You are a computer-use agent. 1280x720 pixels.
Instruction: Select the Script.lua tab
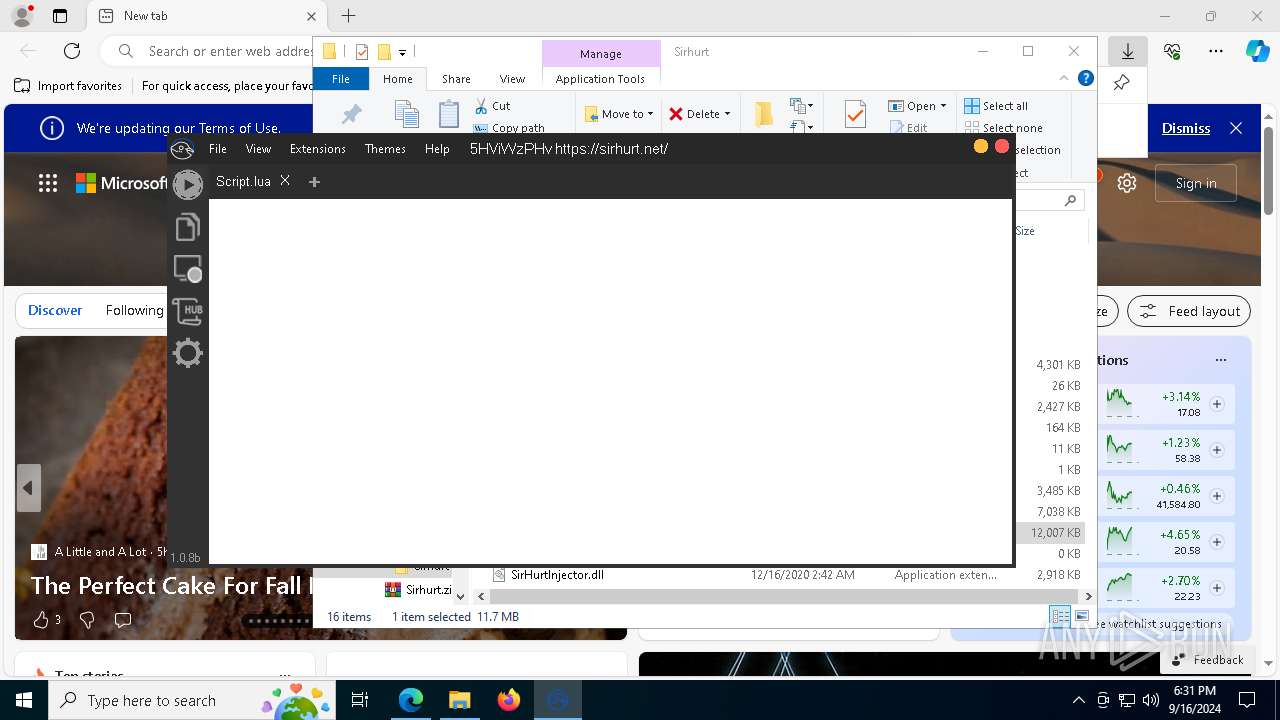243,181
